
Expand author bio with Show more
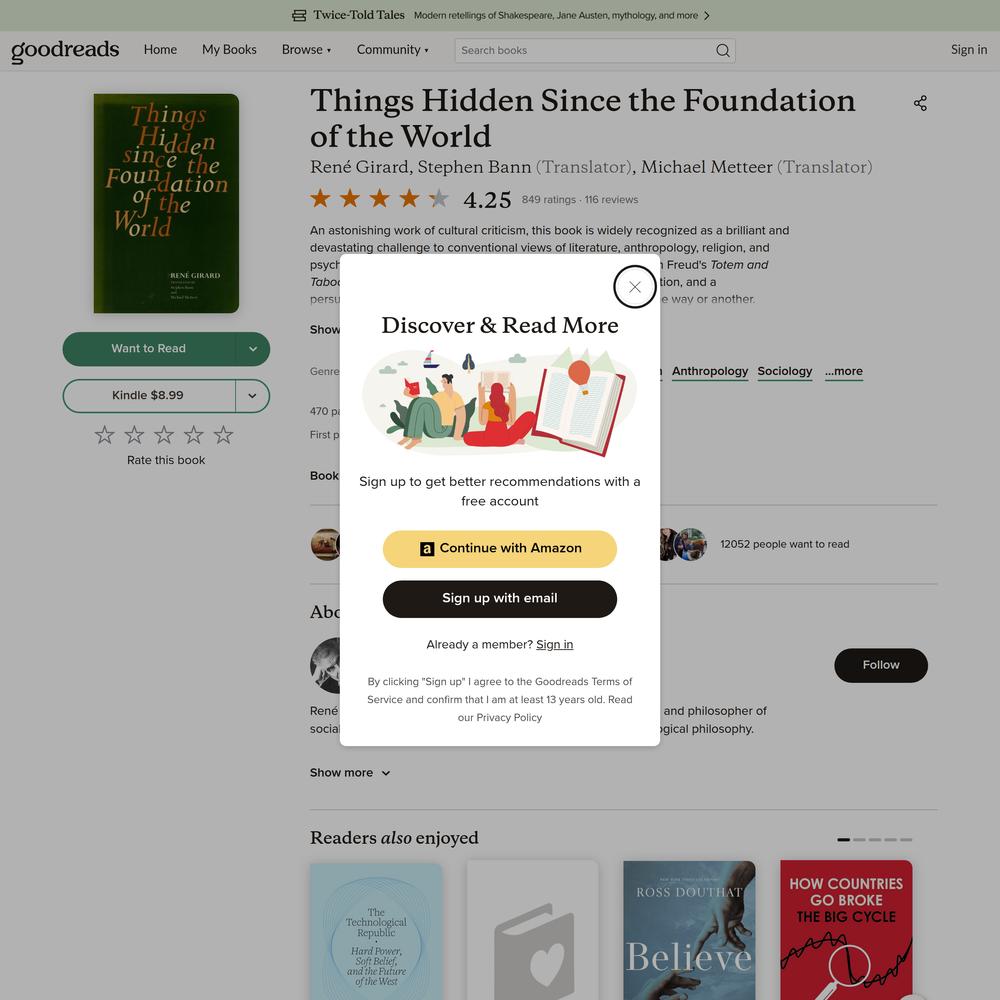(349, 772)
